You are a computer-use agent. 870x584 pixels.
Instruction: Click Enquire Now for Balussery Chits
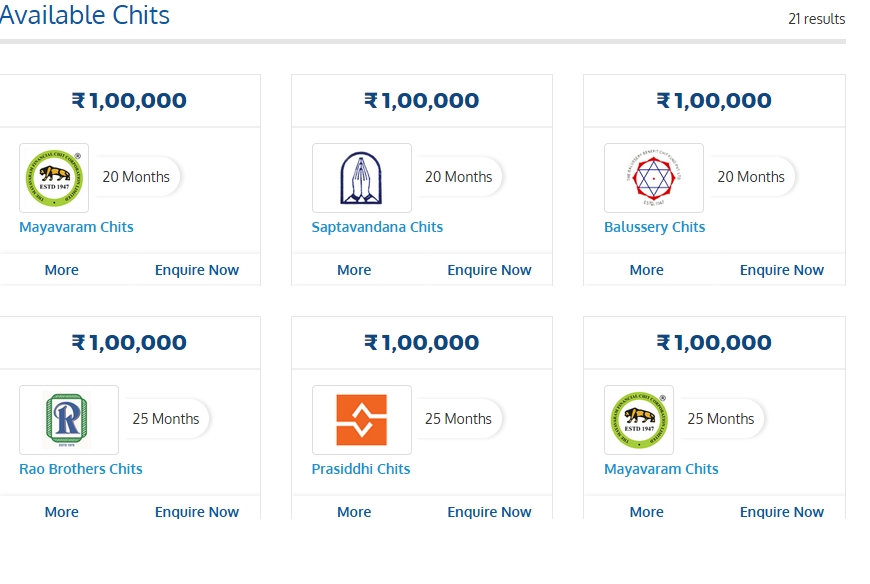coord(782,269)
